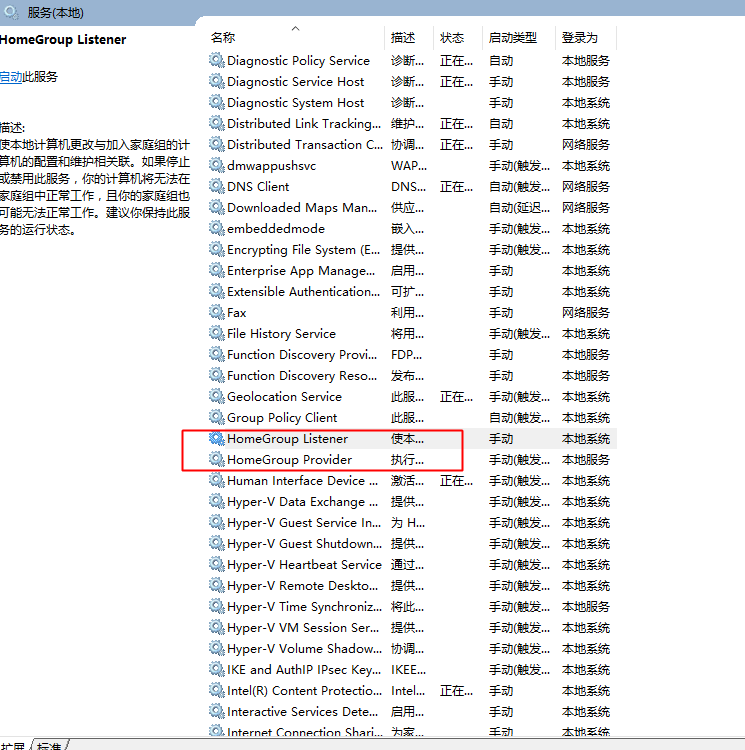Click the gear icon of Group Policy Client
Screen dimensions: 745x750
click(x=217, y=418)
